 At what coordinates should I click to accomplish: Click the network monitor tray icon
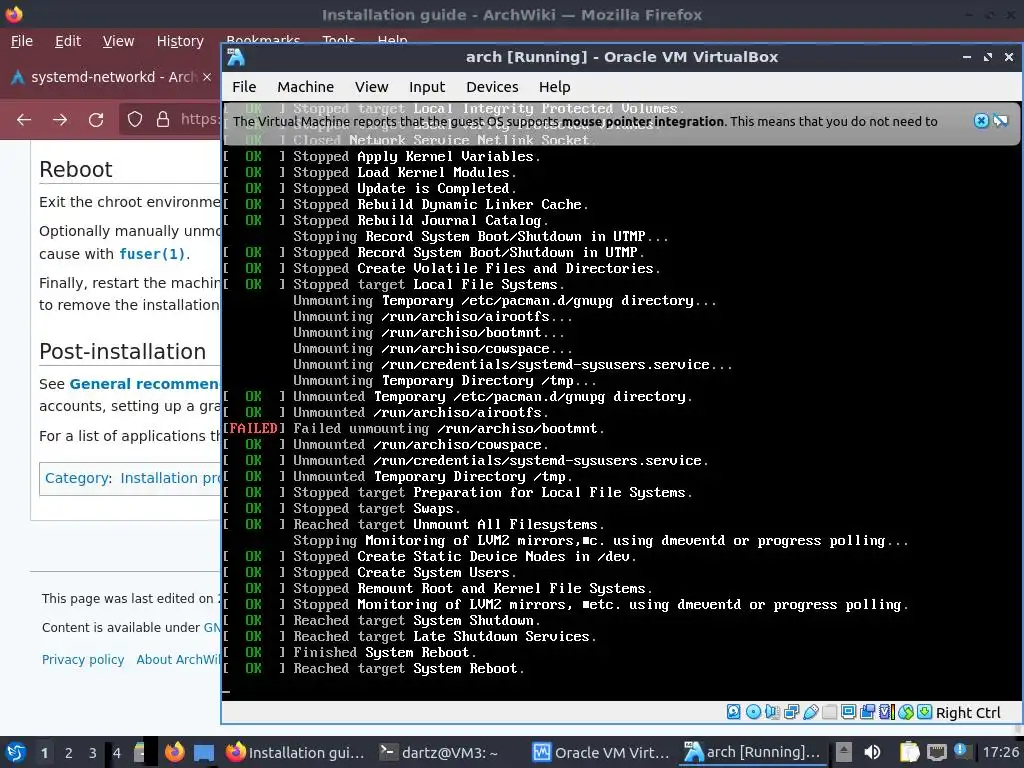point(936,752)
